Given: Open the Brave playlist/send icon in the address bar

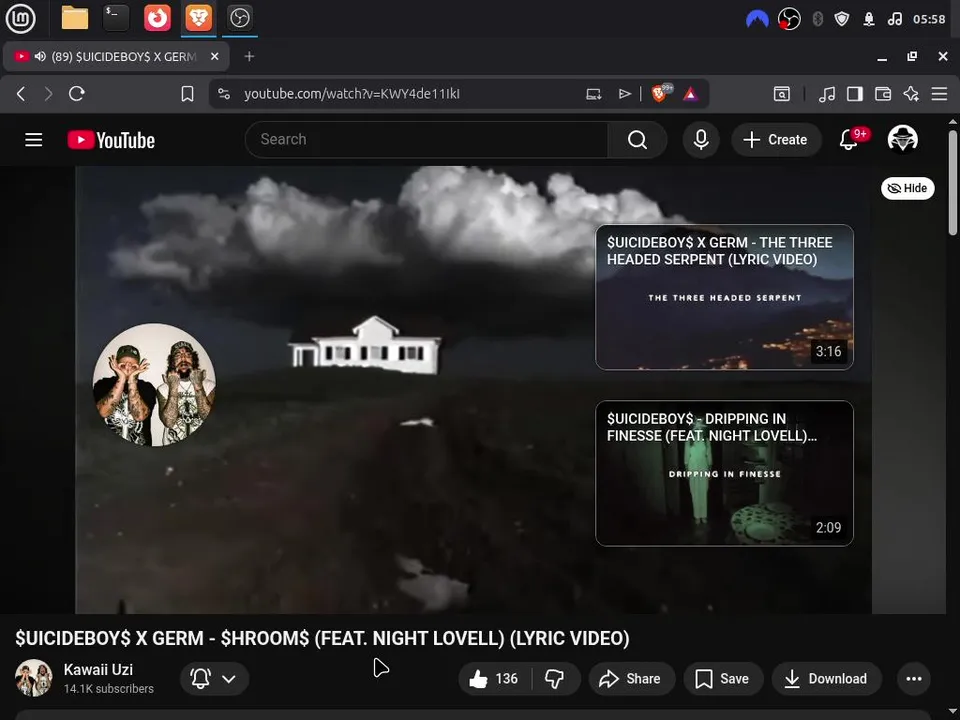Looking at the screenshot, I should point(624,94).
